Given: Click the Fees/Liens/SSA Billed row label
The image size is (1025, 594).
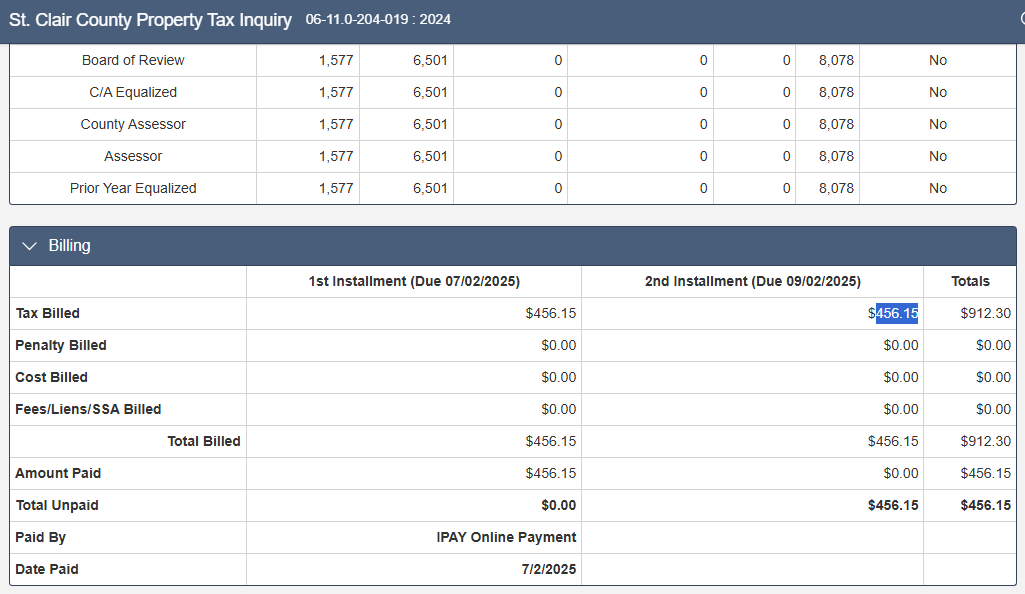Looking at the screenshot, I should click(x=88, y=409).
